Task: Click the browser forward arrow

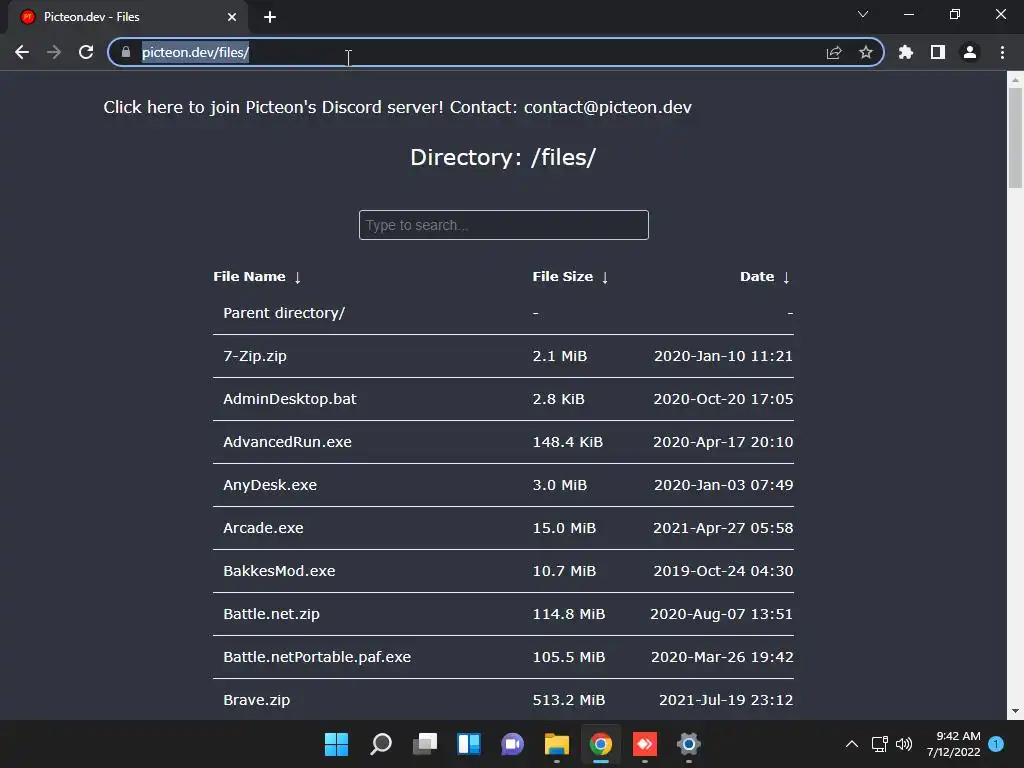Action: [x=54, y=52]
